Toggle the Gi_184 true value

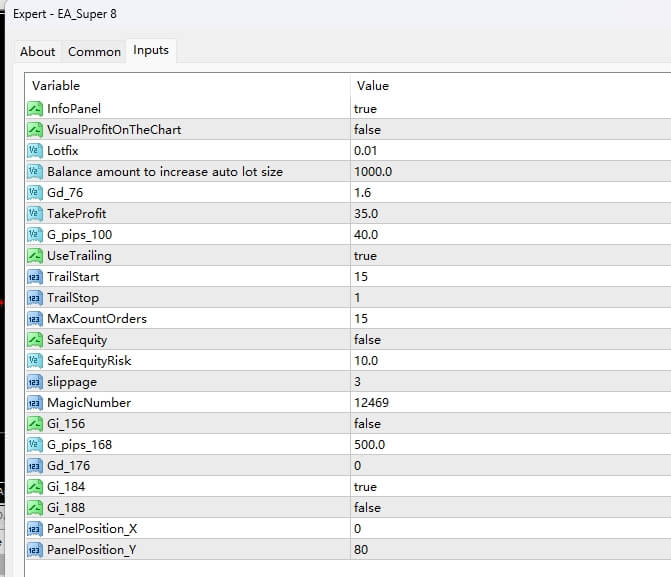tap(365, 486)
